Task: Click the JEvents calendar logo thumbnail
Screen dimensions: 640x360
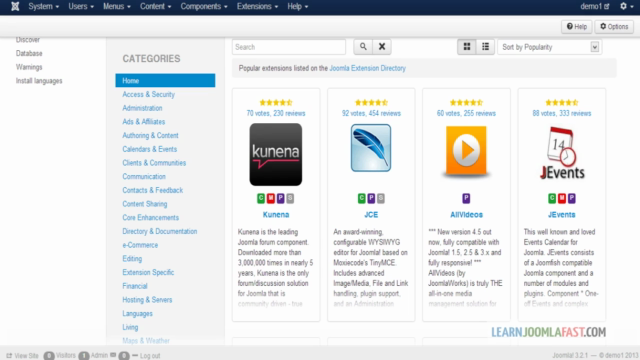Action: pyautogui.click(x=562, y=153)
